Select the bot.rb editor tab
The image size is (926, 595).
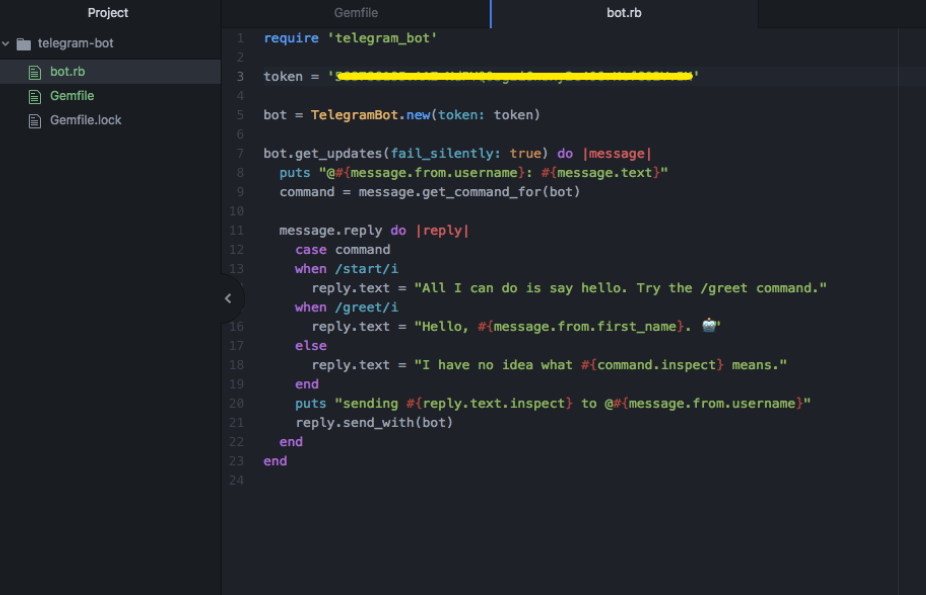click(x=625, y=13)
